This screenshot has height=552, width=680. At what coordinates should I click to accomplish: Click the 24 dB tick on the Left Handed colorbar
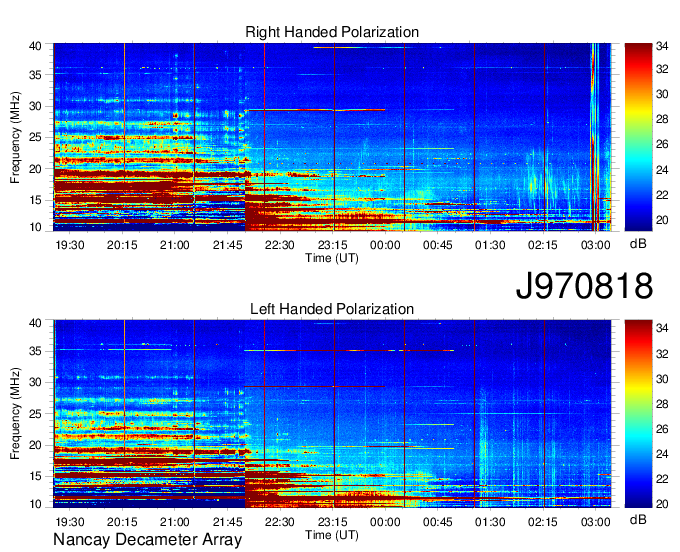coord(662,454)
